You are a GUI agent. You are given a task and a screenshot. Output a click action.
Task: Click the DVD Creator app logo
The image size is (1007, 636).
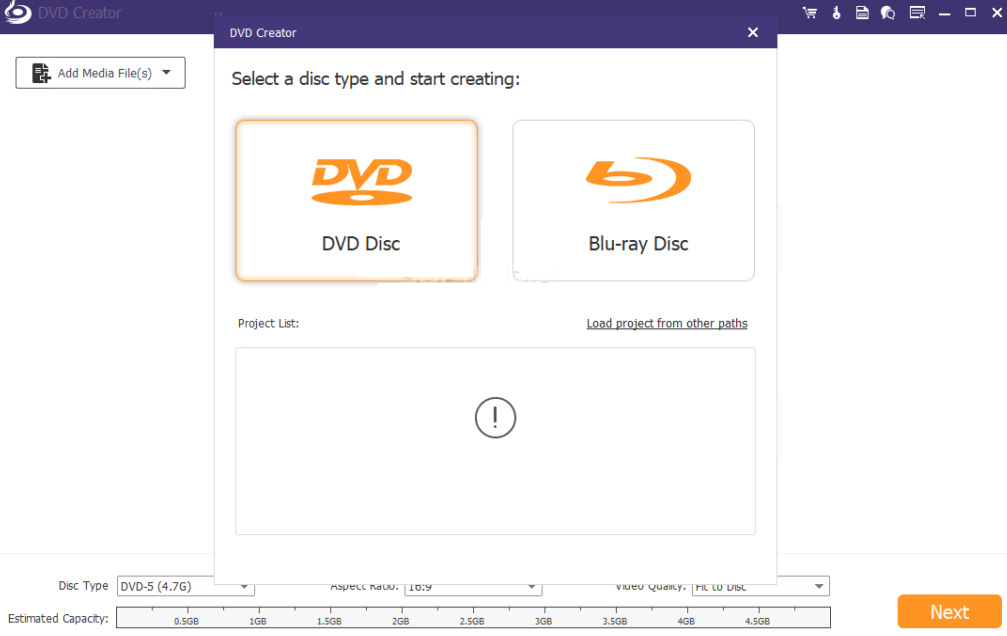[x=17, y=12]
